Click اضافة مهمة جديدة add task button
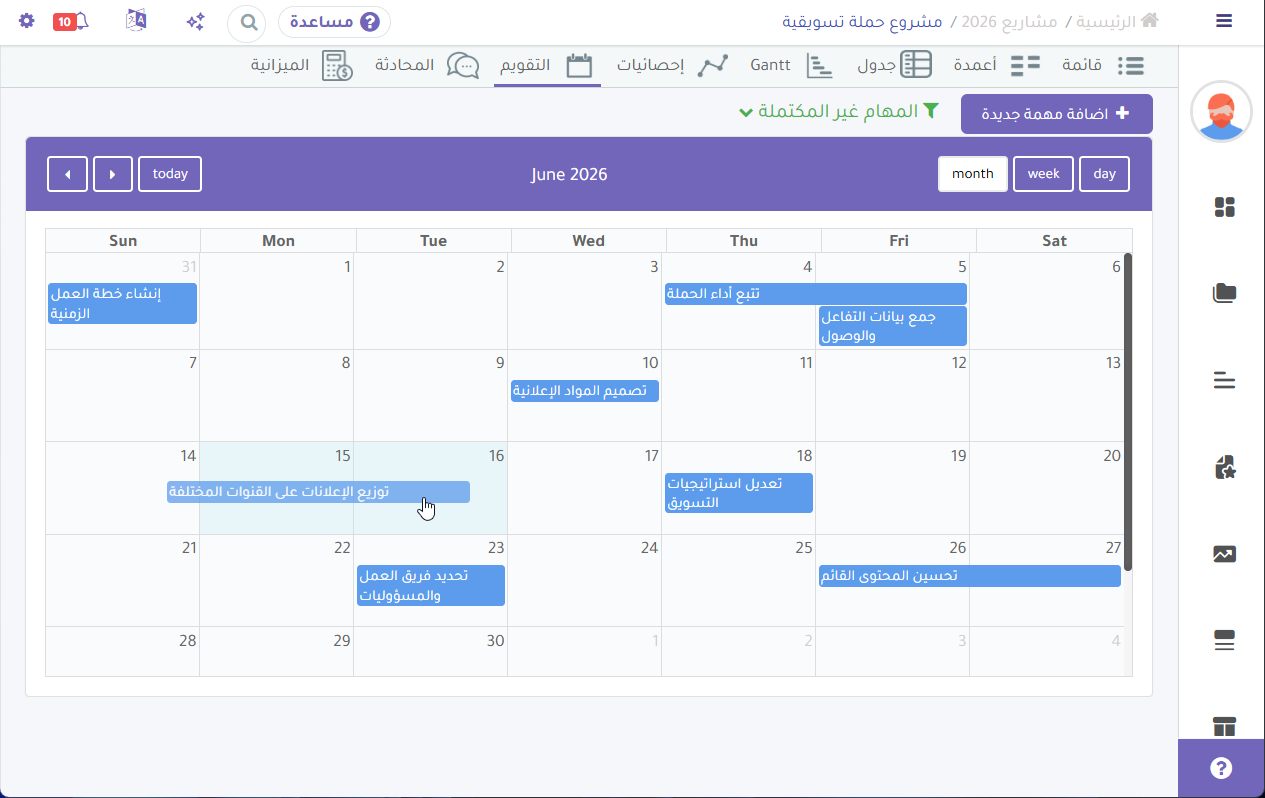Screen dimensions: 1265x798 (x=1056, y=114)
